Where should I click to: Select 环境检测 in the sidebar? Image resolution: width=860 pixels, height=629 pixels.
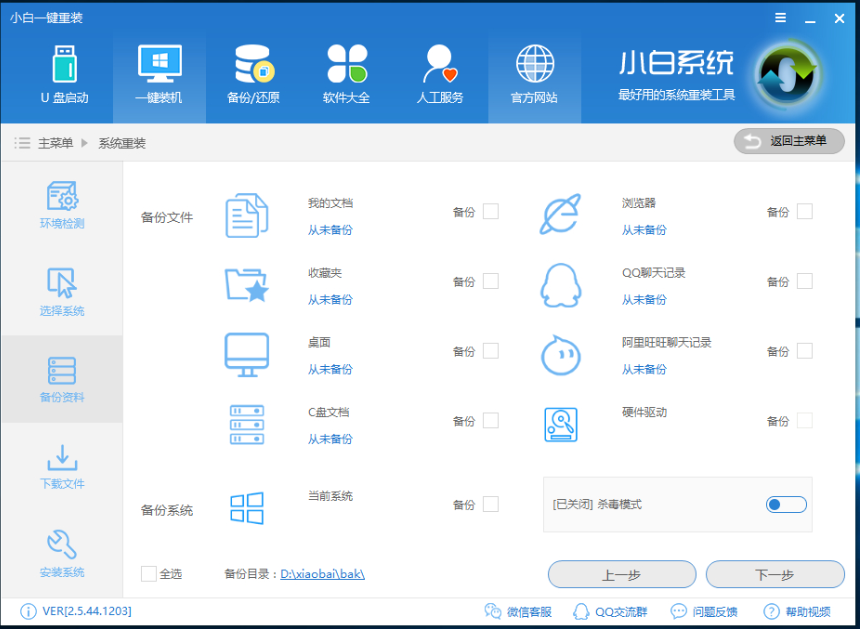62,207
